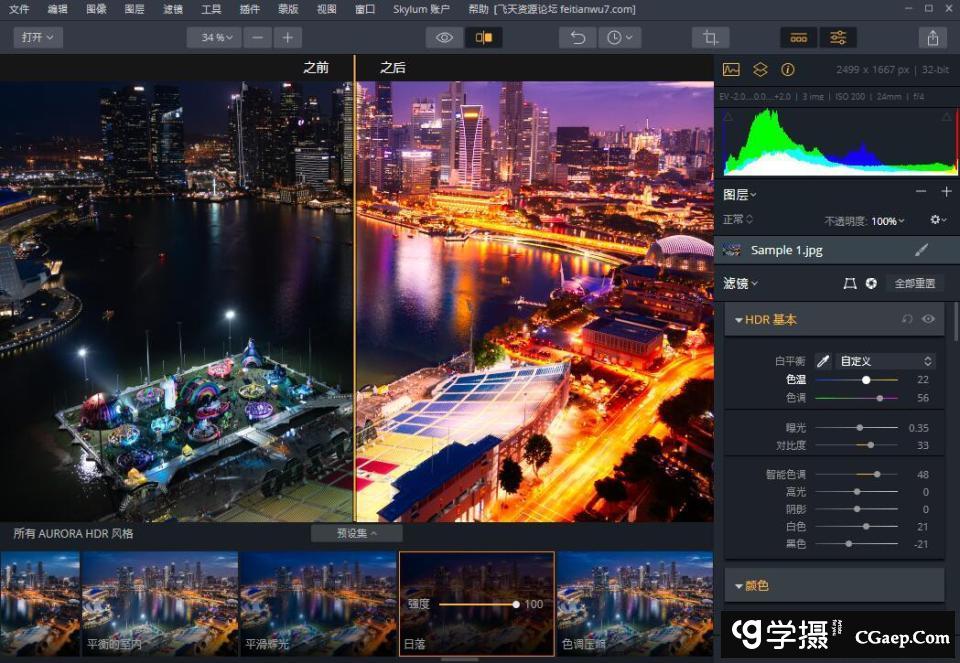Open the 34 % zoom level dropdown
This screenshot has width=960, height=663.
coord(214,38)
